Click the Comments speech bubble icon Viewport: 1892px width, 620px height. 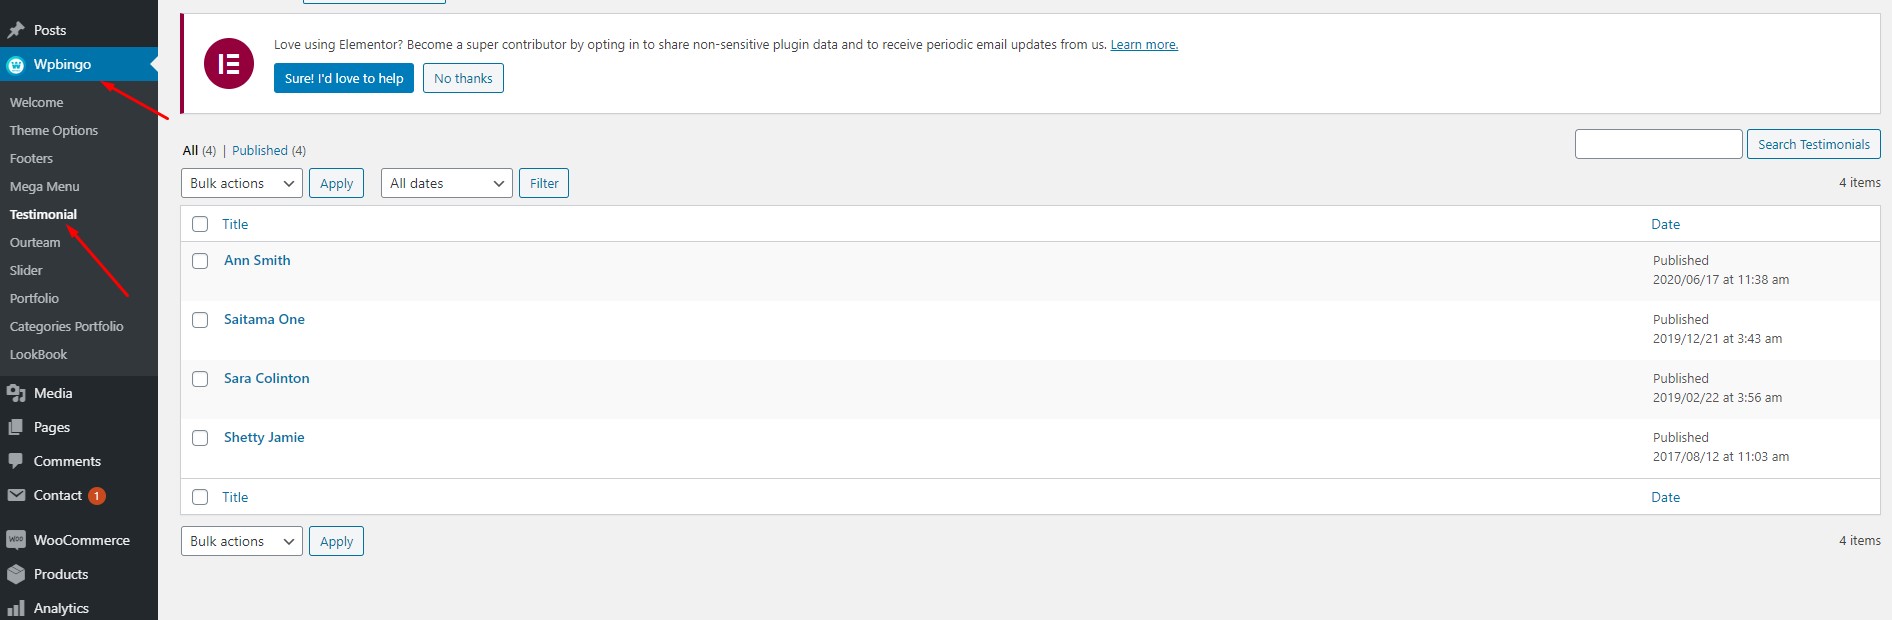16,461
